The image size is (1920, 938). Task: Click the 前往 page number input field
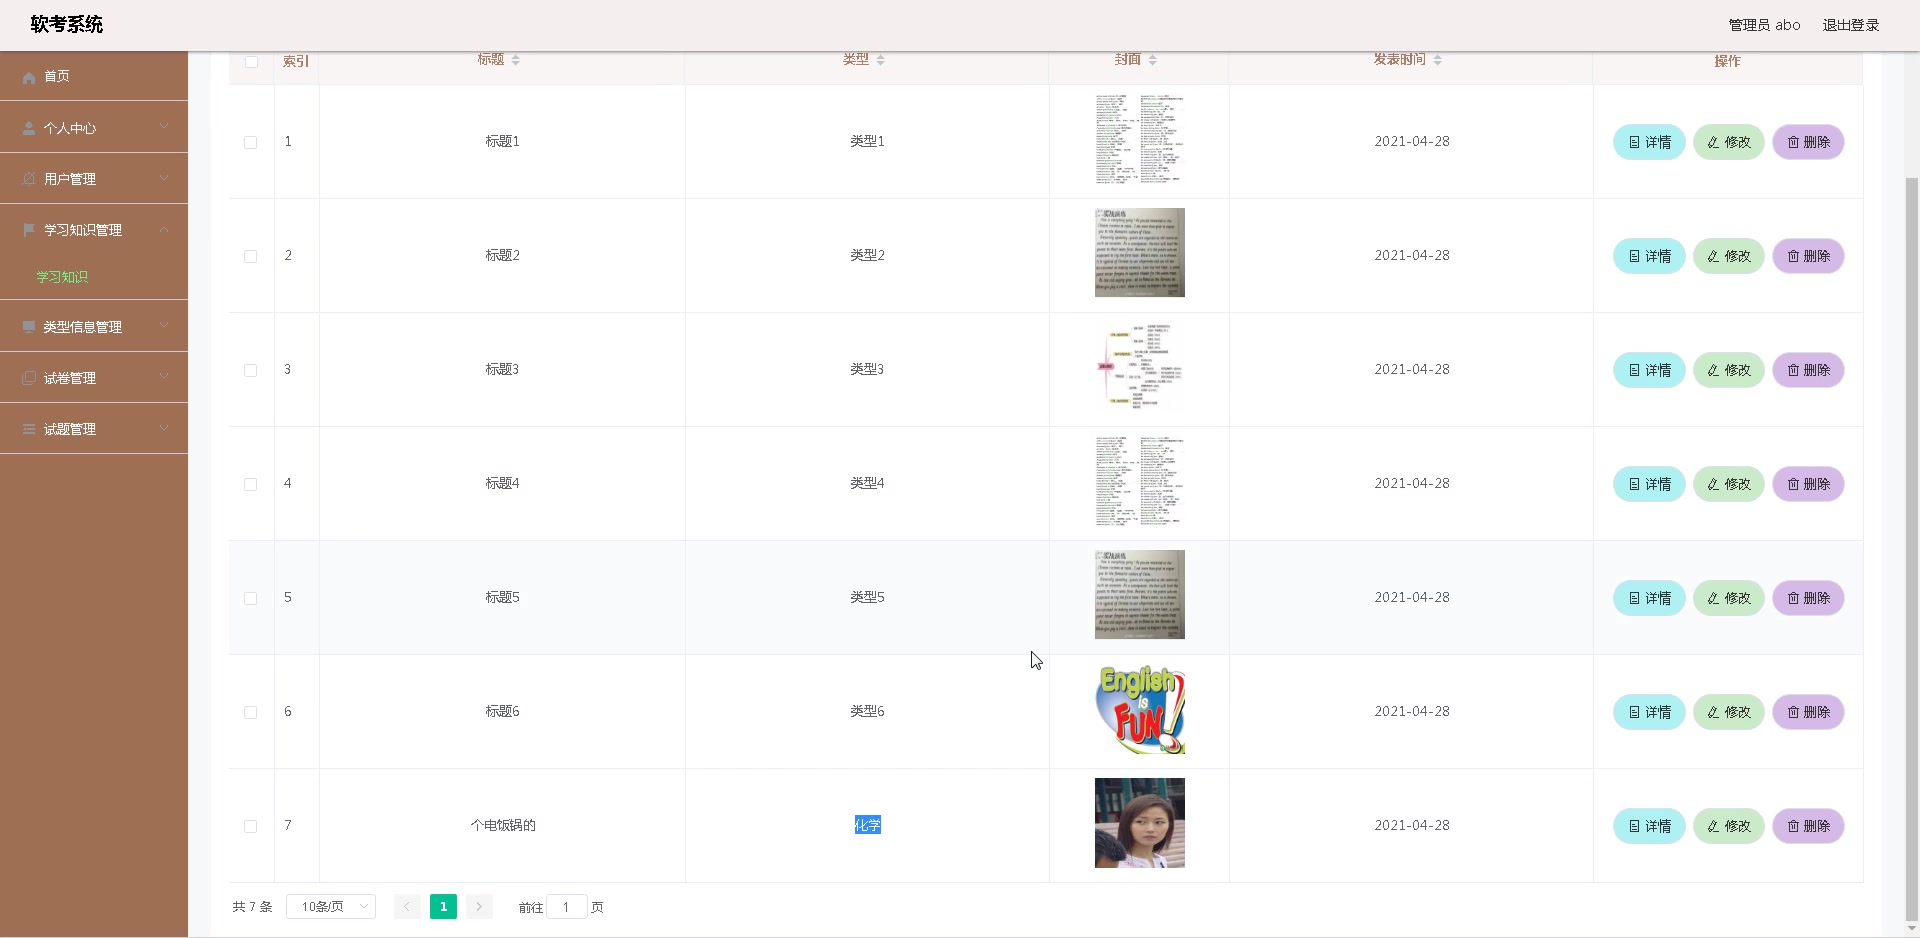coord(568,907)
